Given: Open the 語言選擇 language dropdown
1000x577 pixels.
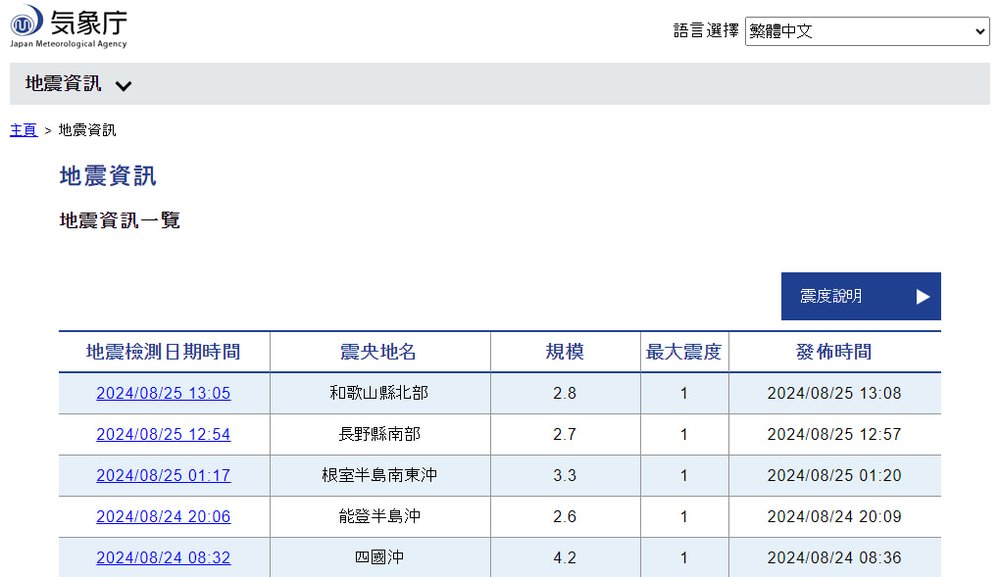Looking at the screenshot, I should pos(866,31).
